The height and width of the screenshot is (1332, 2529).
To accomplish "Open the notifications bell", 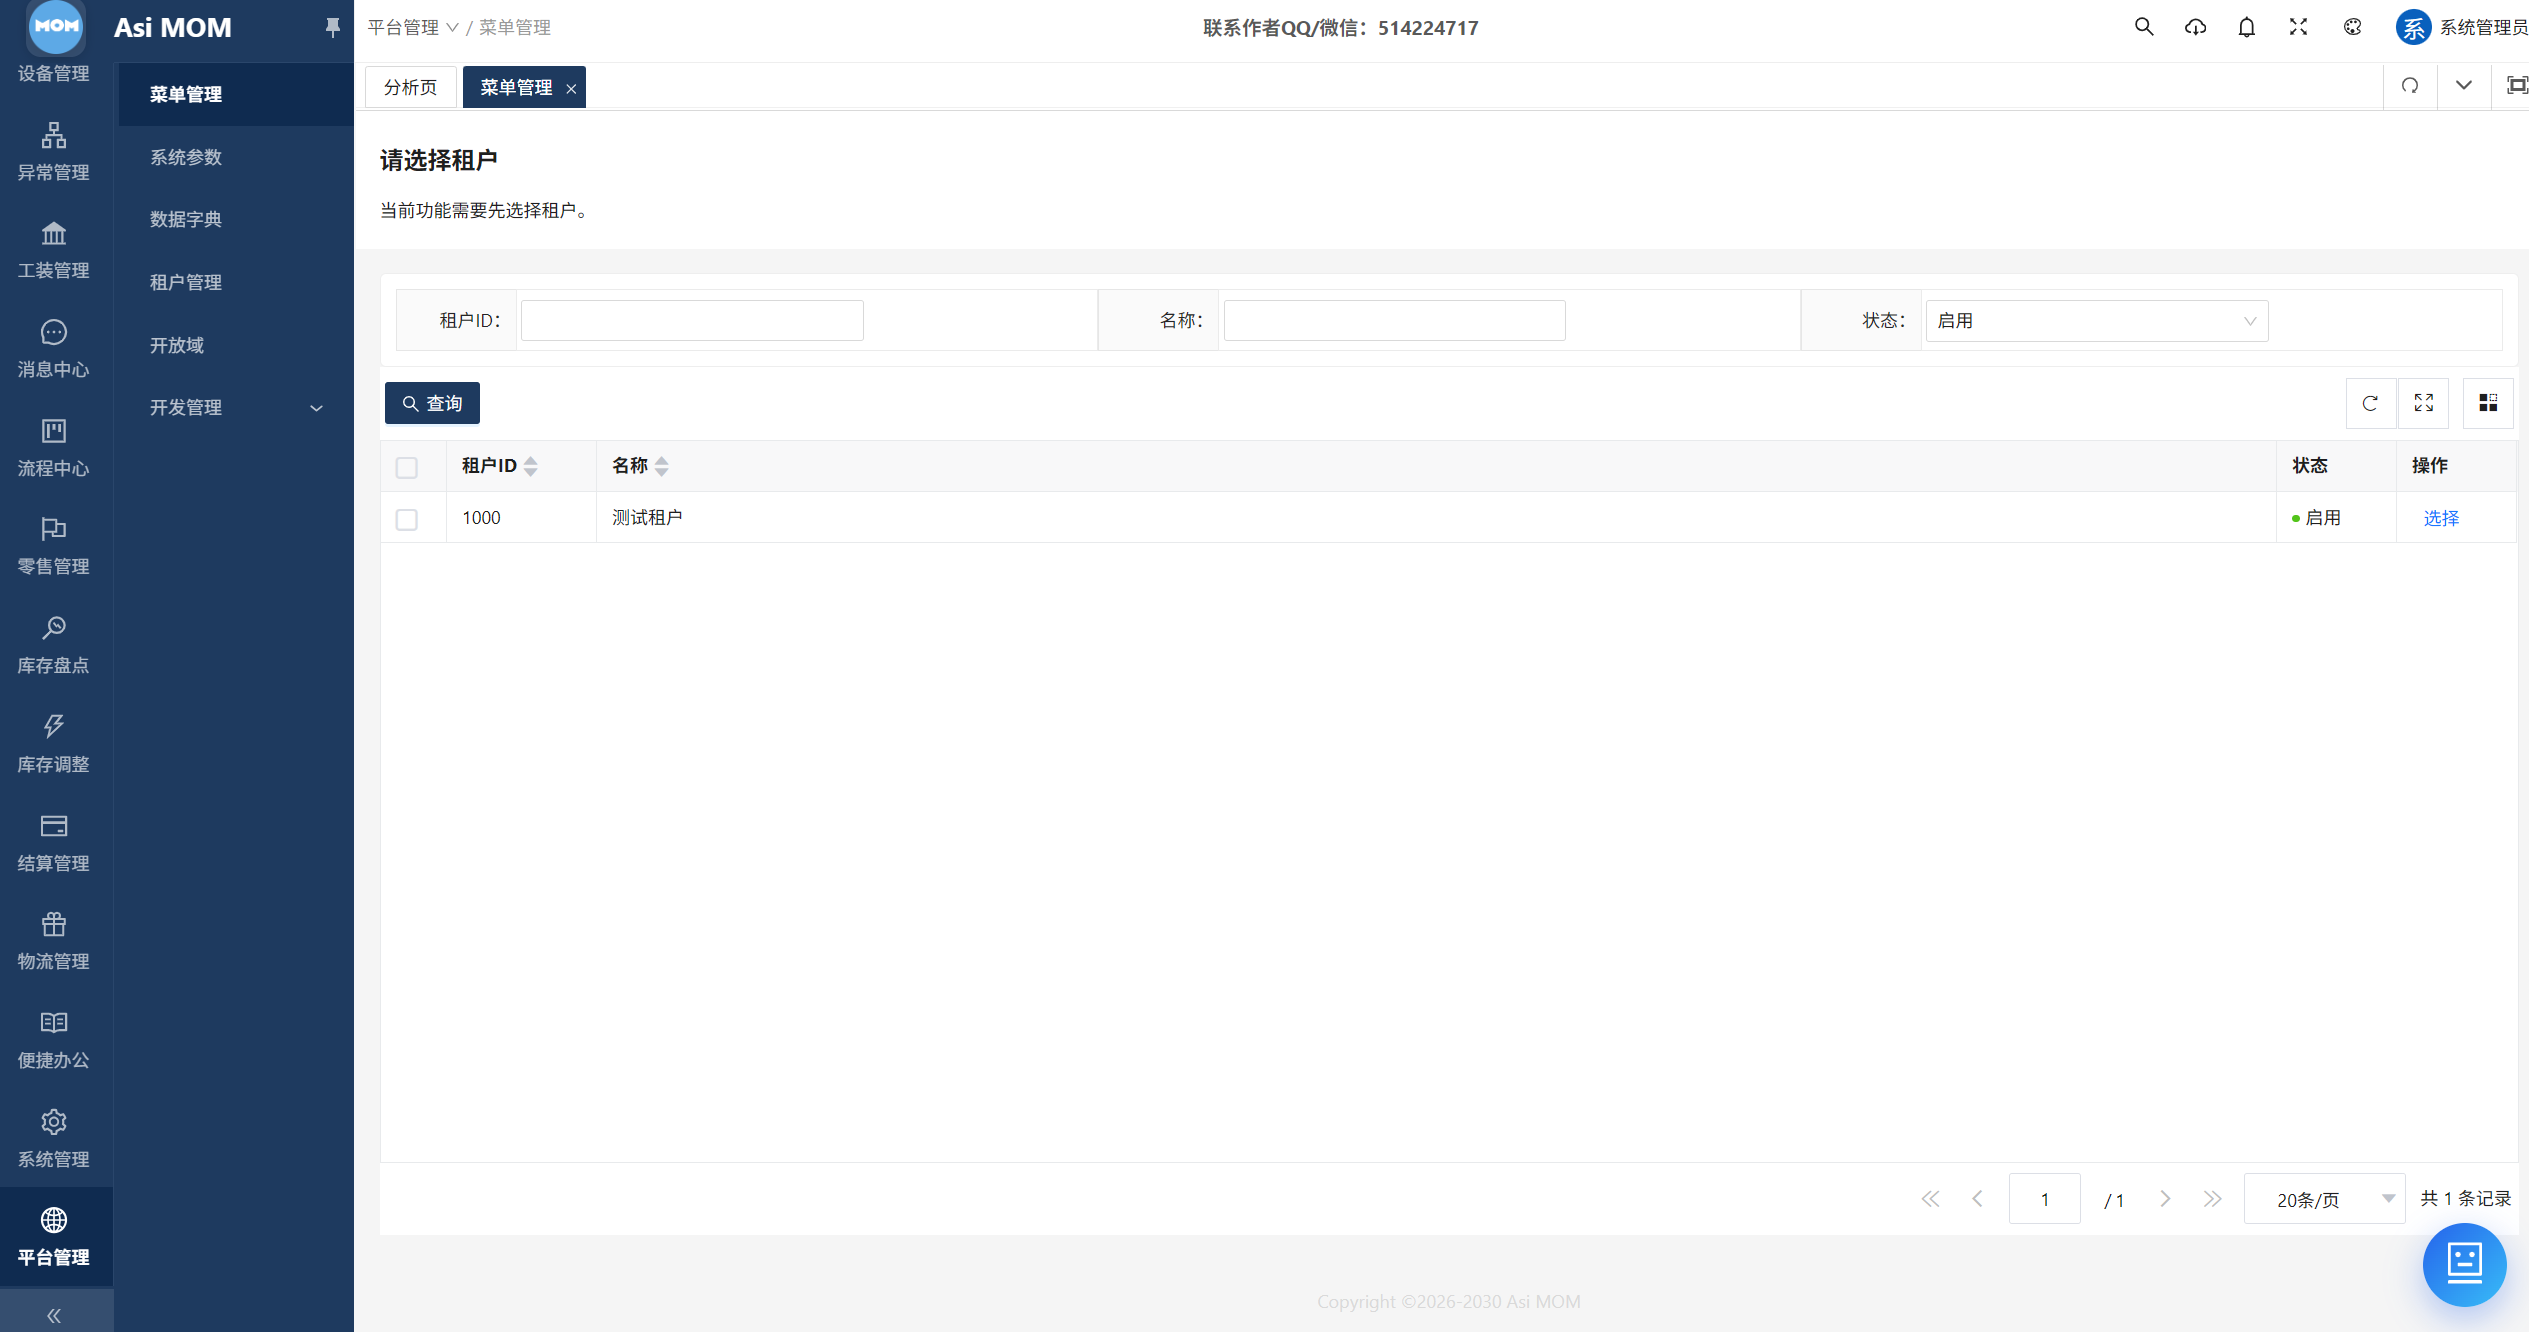I will (2246, 27).
